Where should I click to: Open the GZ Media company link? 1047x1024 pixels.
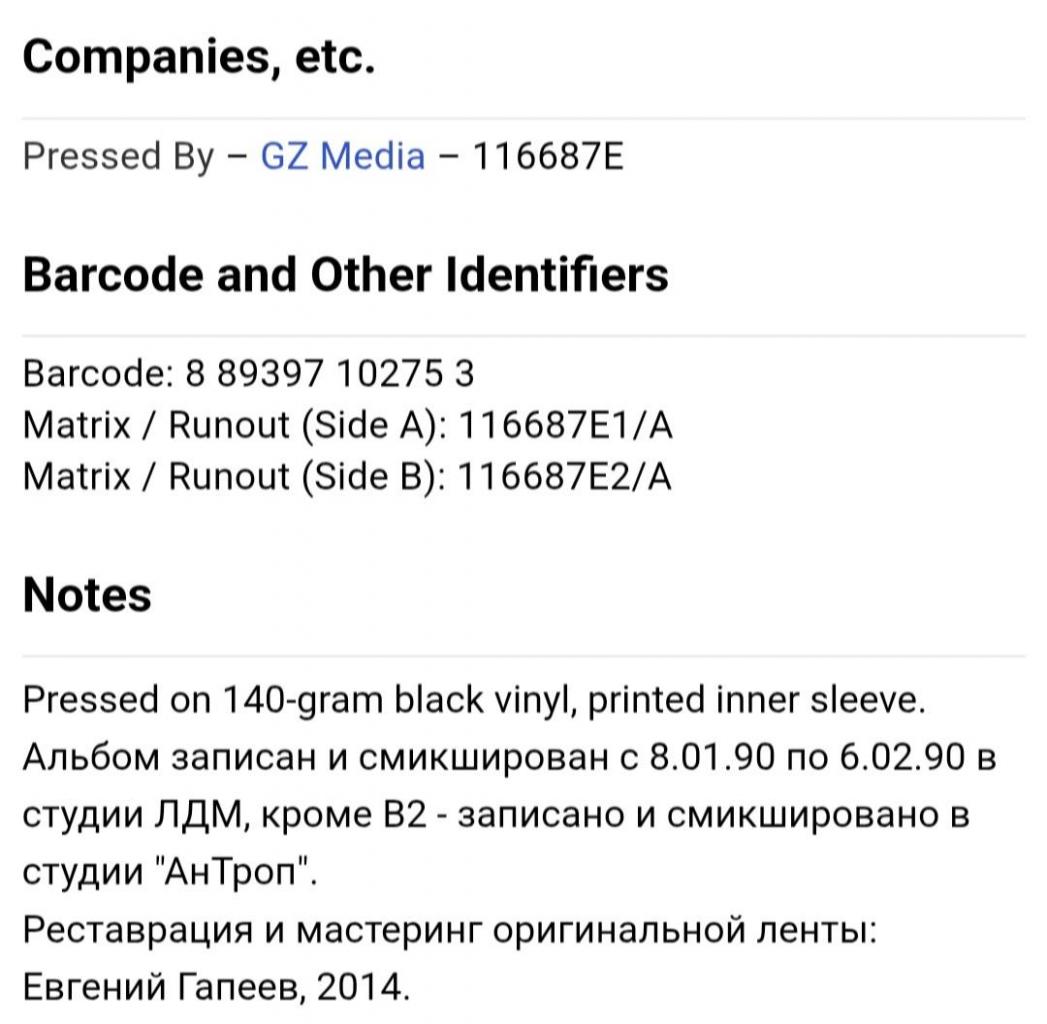tap(343, 156)
